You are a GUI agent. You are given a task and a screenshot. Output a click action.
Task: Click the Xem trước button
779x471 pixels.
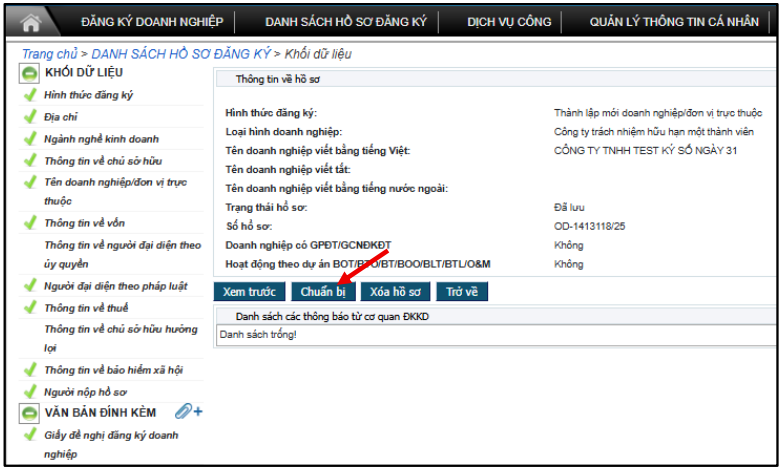point(249,292)
